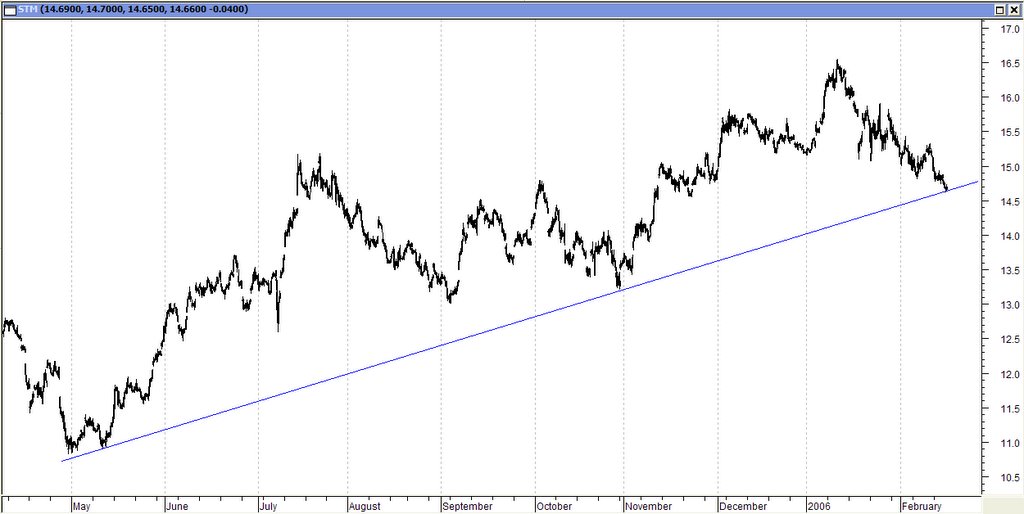Click the 2006 year axis label
1024x514 pixels.
(820, 506)
